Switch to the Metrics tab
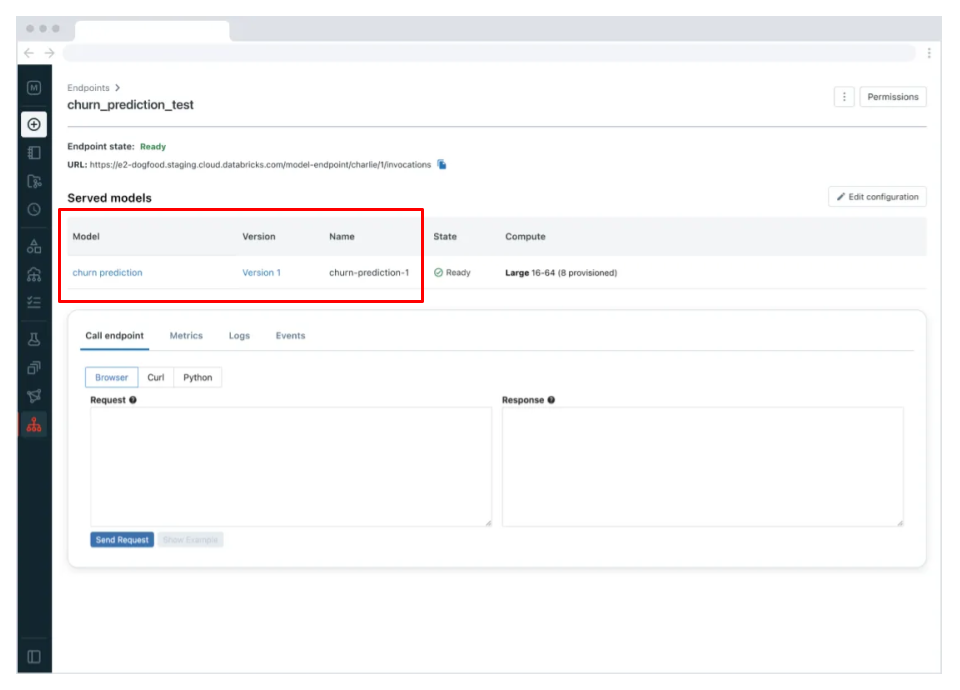 pos(186,336)
